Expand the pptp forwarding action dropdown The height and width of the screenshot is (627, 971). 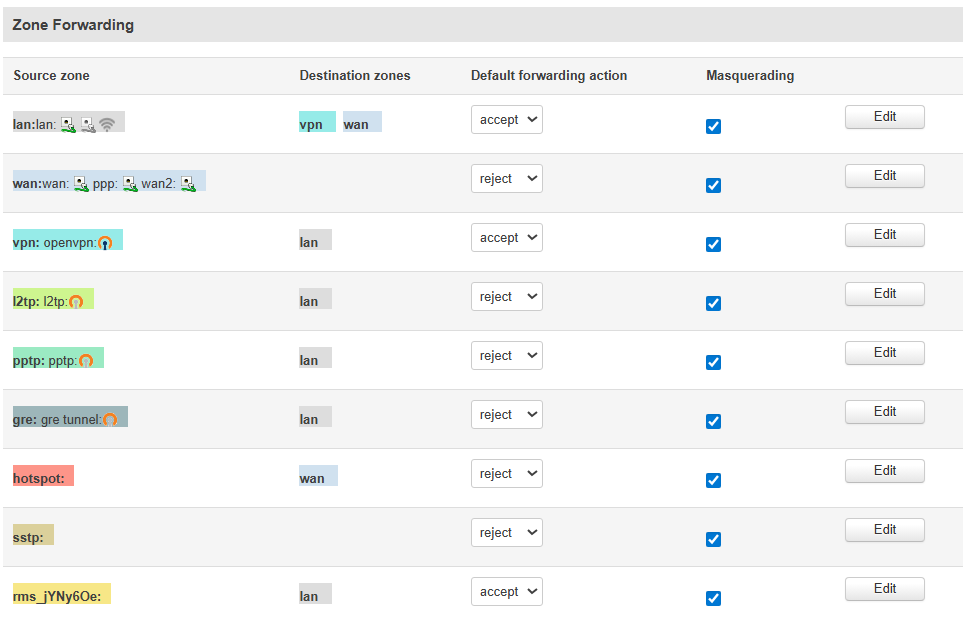[x=507, y=356]
